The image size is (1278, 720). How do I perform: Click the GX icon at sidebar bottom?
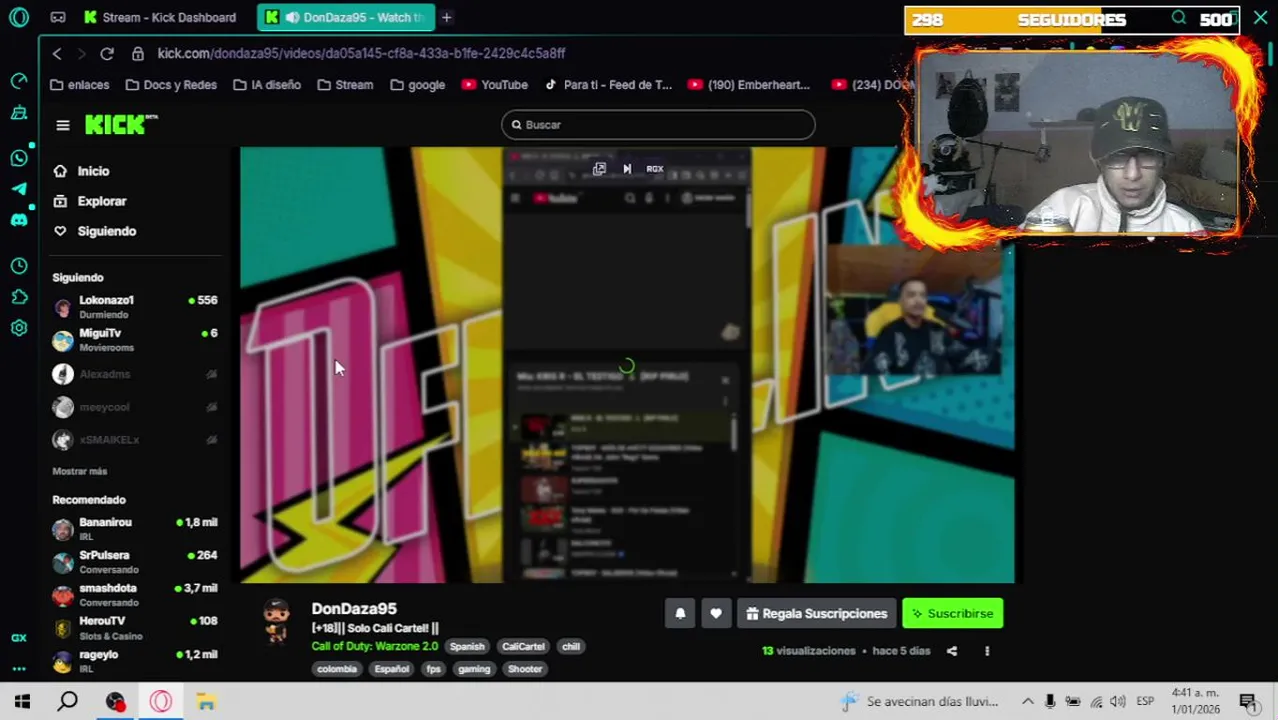pyautogui.click(x=19, y=637)
